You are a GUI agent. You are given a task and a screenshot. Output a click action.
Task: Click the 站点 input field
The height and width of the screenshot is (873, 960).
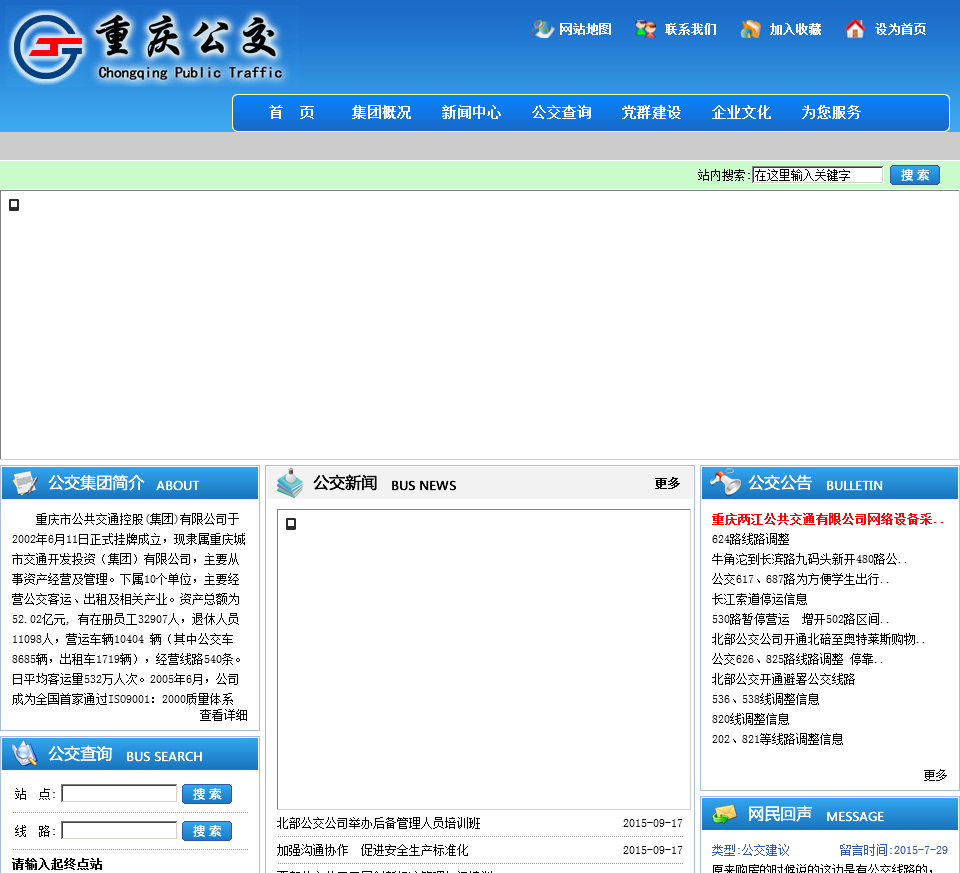119,794
